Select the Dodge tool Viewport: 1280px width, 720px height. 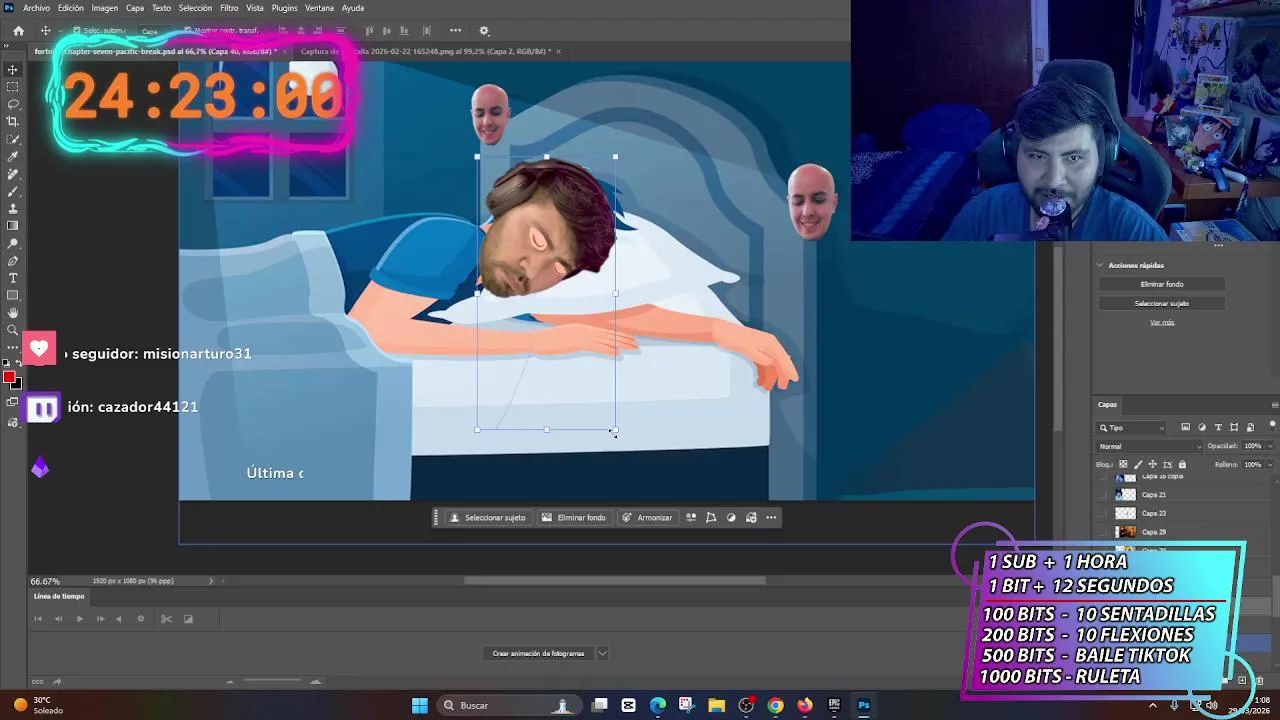pyautogui.click(x=13, y=243)
